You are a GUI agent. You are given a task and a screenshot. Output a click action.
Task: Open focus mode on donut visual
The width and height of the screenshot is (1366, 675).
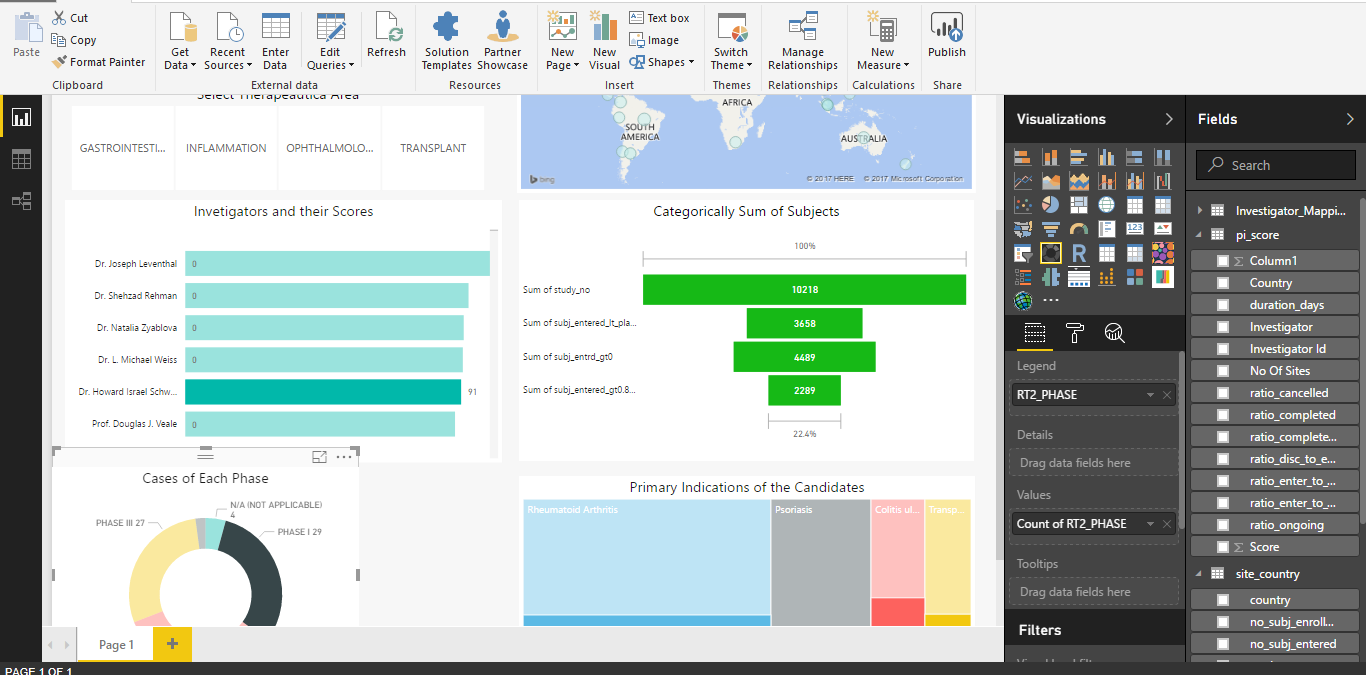pyautogui.click(x=319, y=457)
